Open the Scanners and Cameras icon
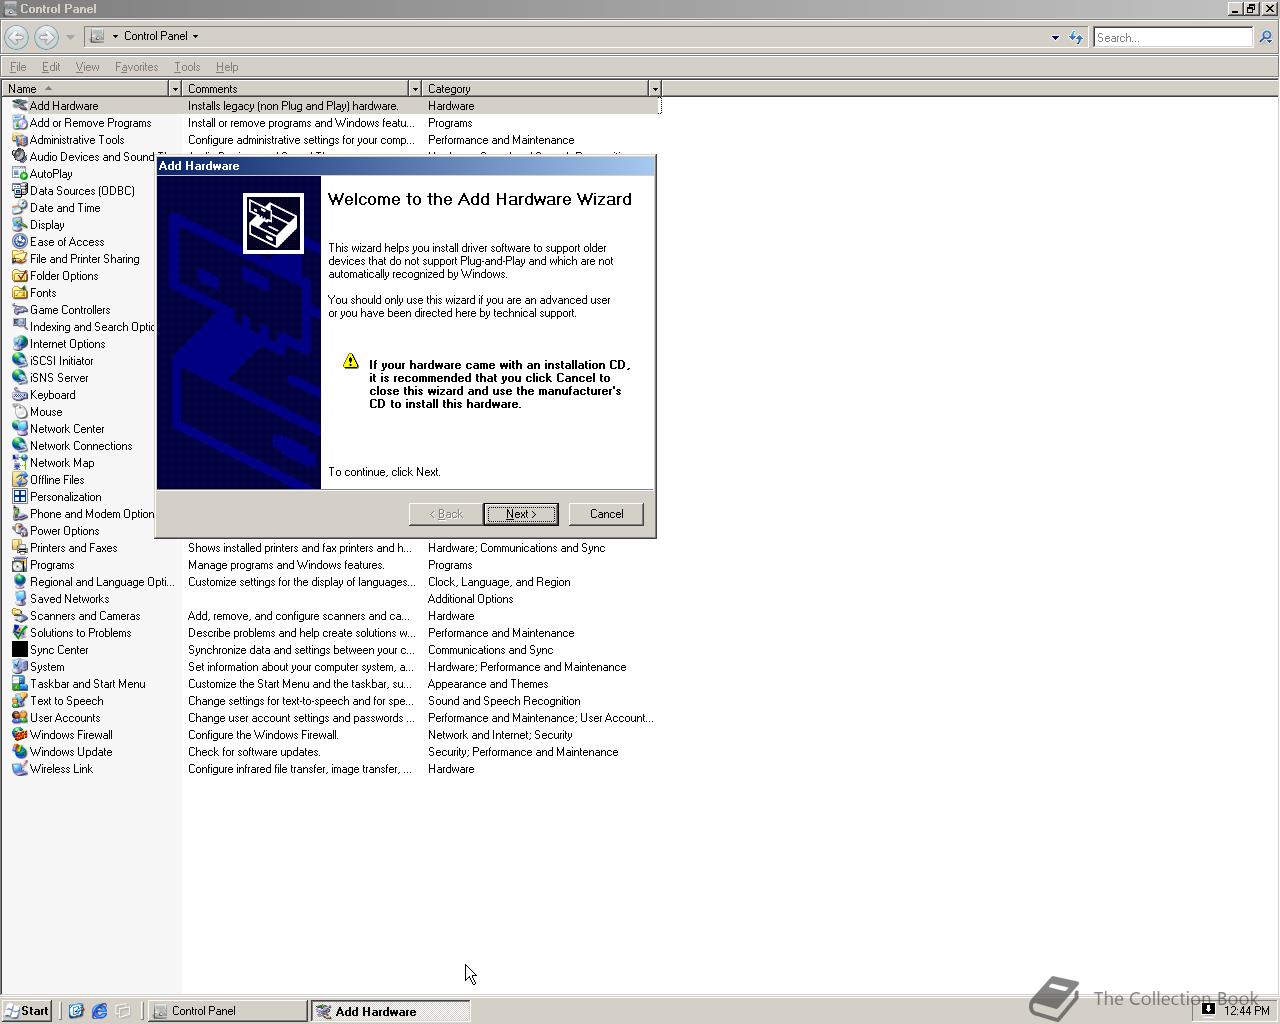The height and width of the screenshot is (1024, 1280). click(x=19, y=616)
